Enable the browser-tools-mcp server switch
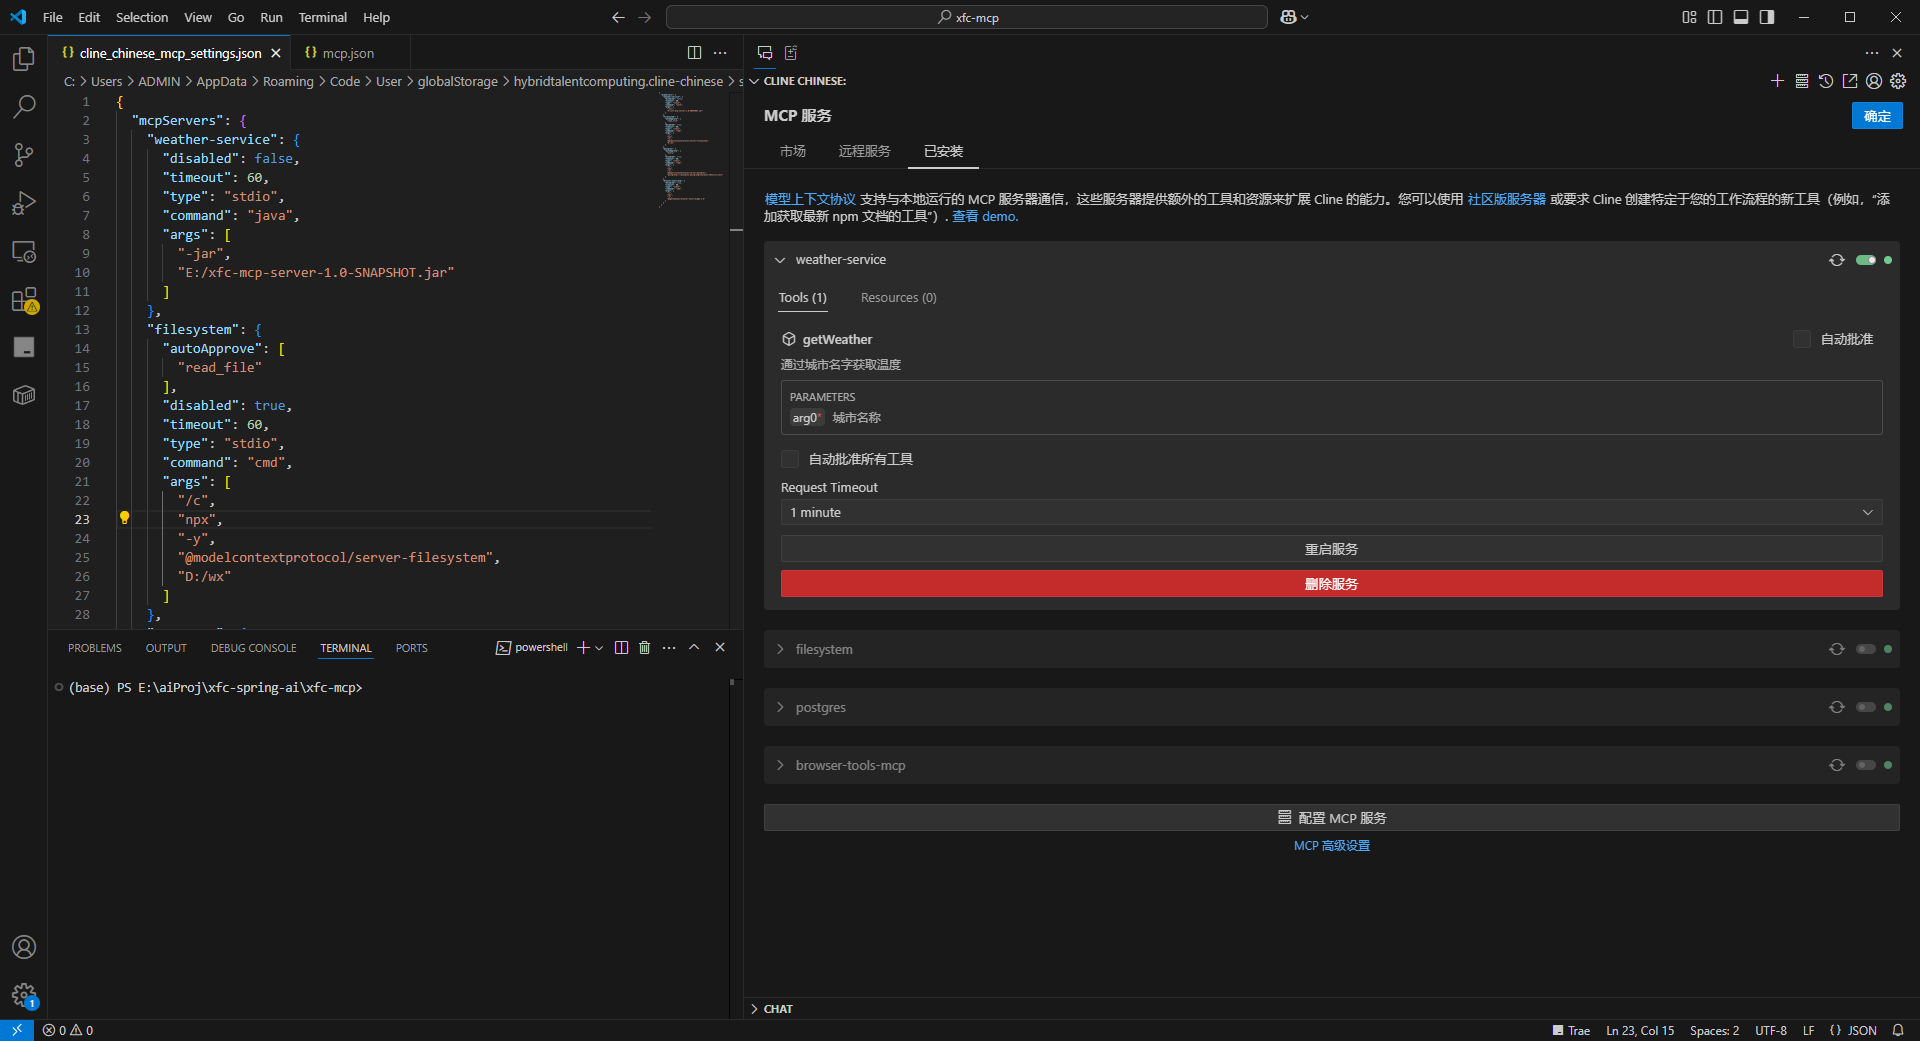 click(x=1866, y=765)
